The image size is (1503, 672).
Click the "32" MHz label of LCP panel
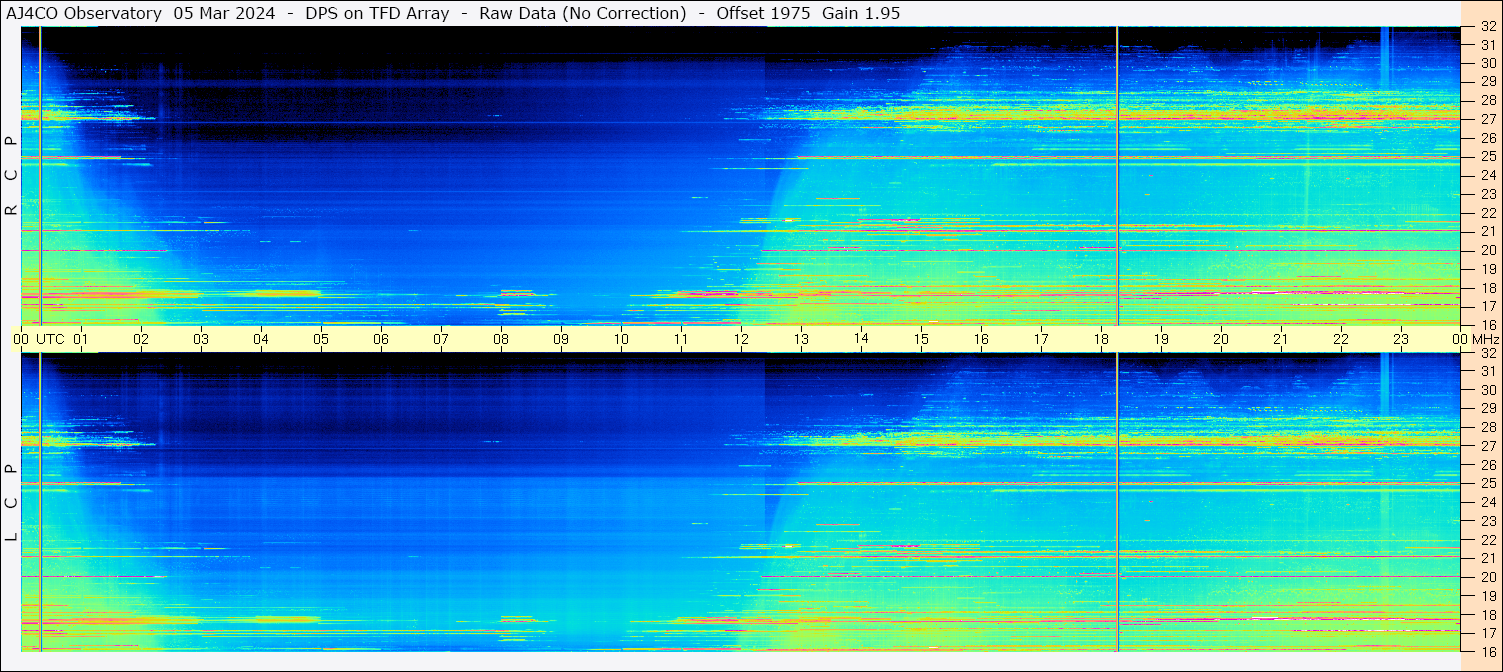click(x=1487, y=353)
